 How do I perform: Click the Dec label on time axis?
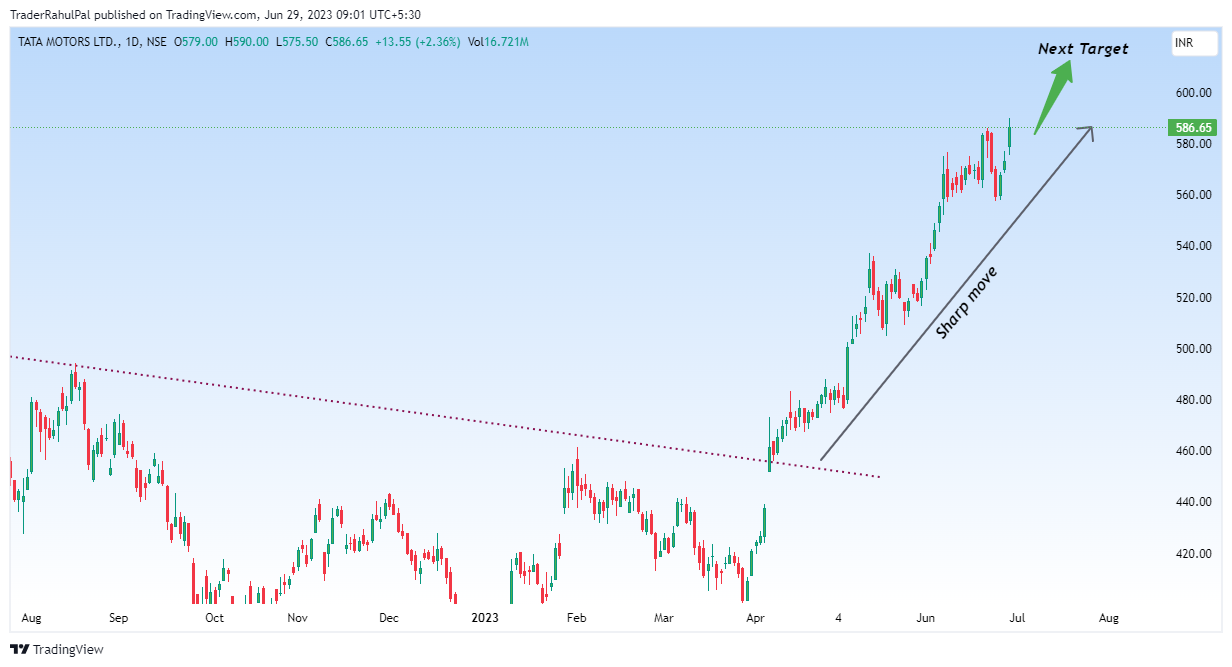click(389, 618)
